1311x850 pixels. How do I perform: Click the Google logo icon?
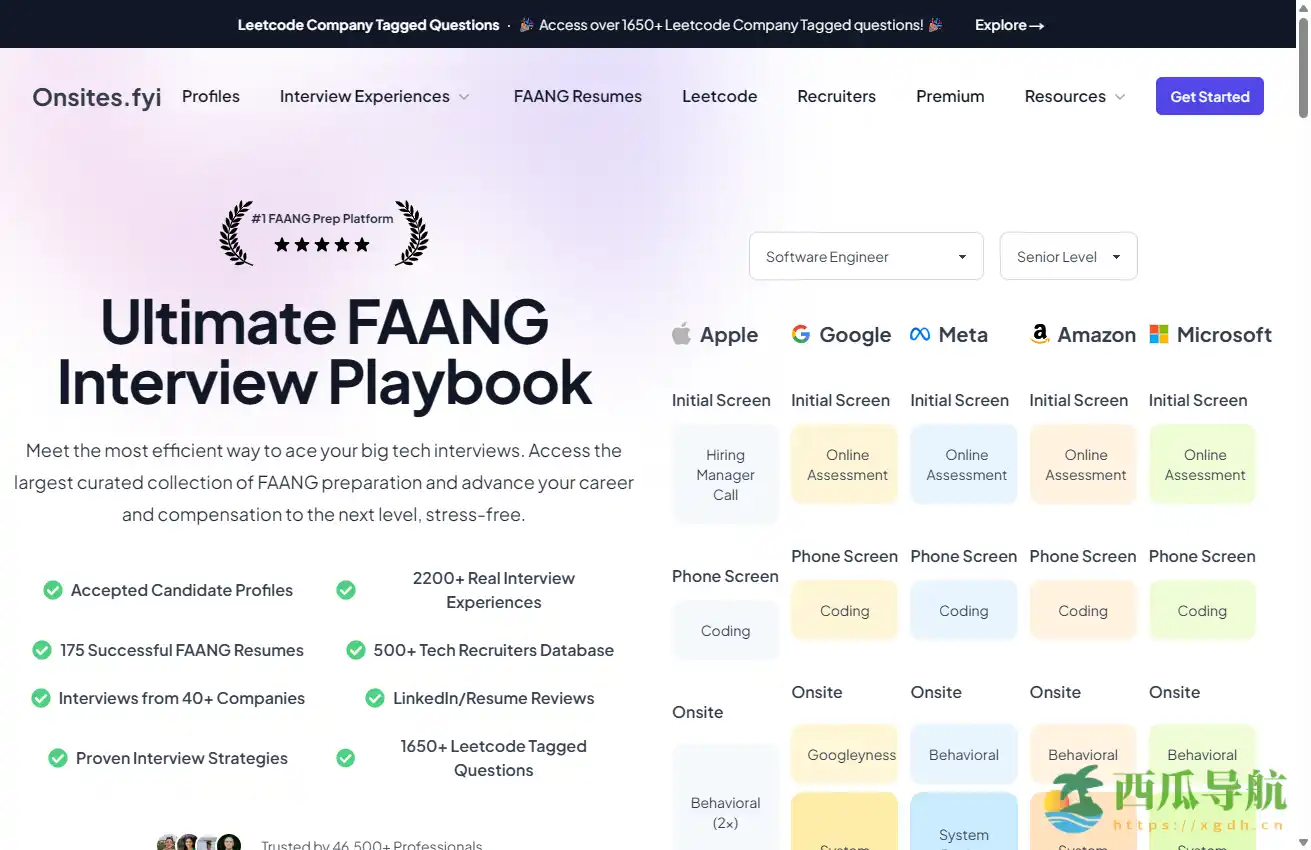800,334
